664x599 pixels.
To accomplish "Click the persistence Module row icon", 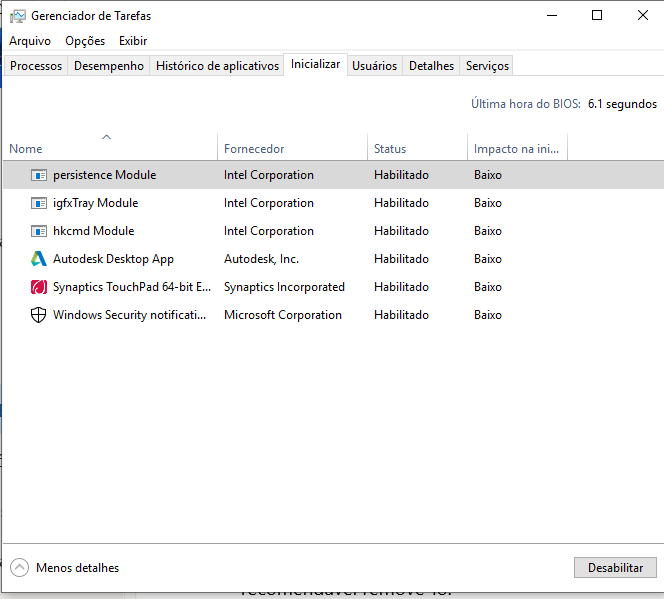I will [39, 175].
